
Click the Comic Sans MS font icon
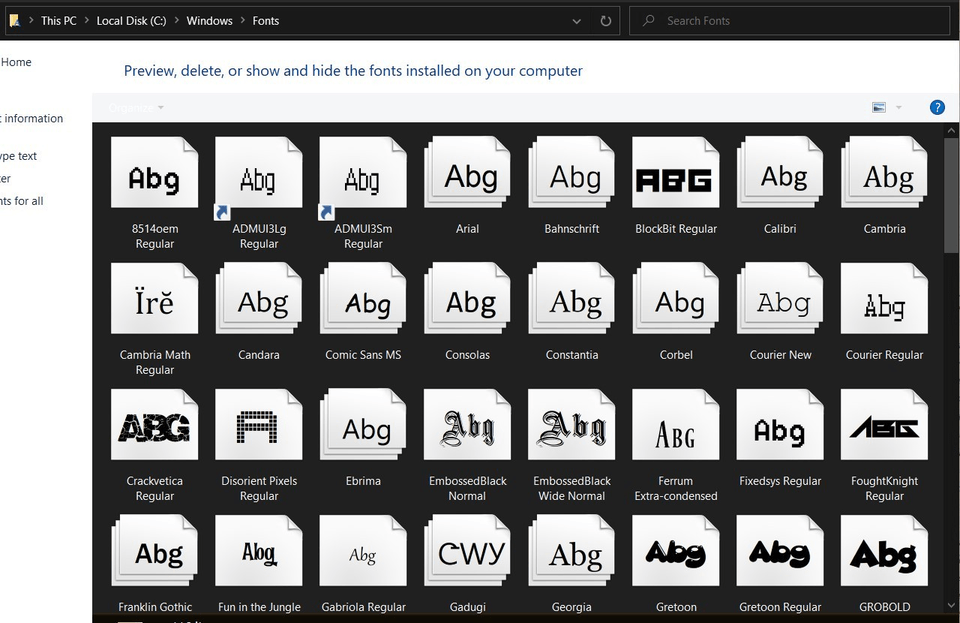(364, 304)
